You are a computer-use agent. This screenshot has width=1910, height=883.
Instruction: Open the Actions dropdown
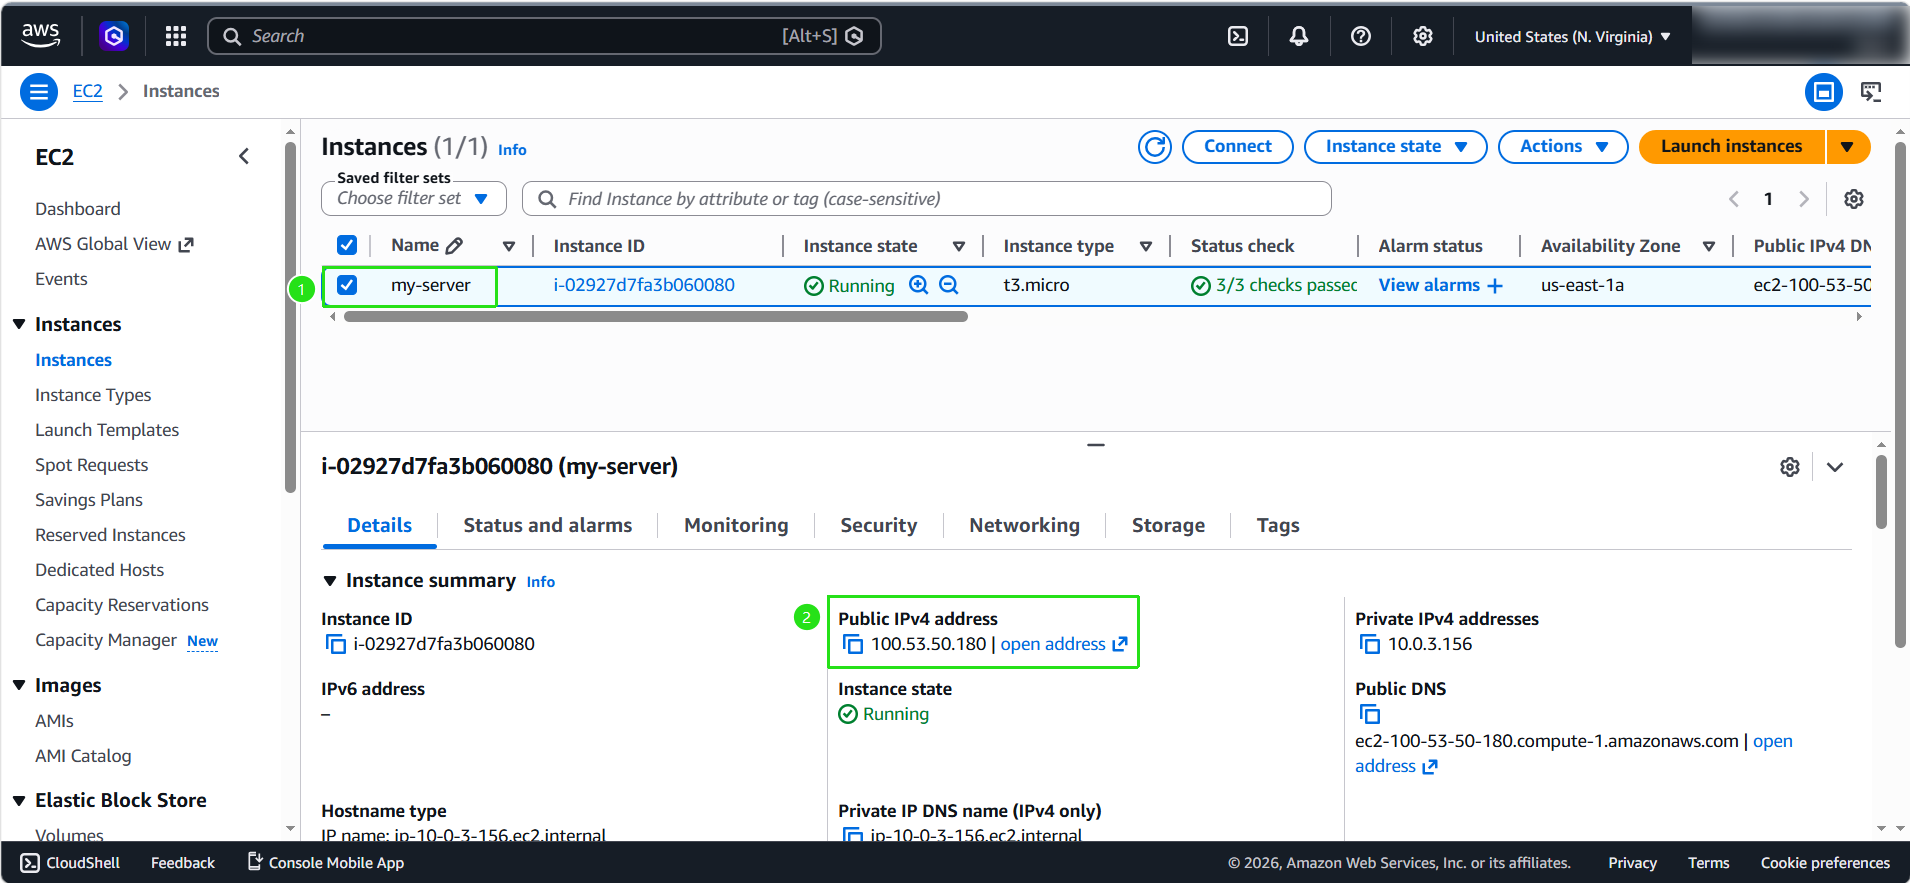pyautogui.click(x=1563, y=147)
